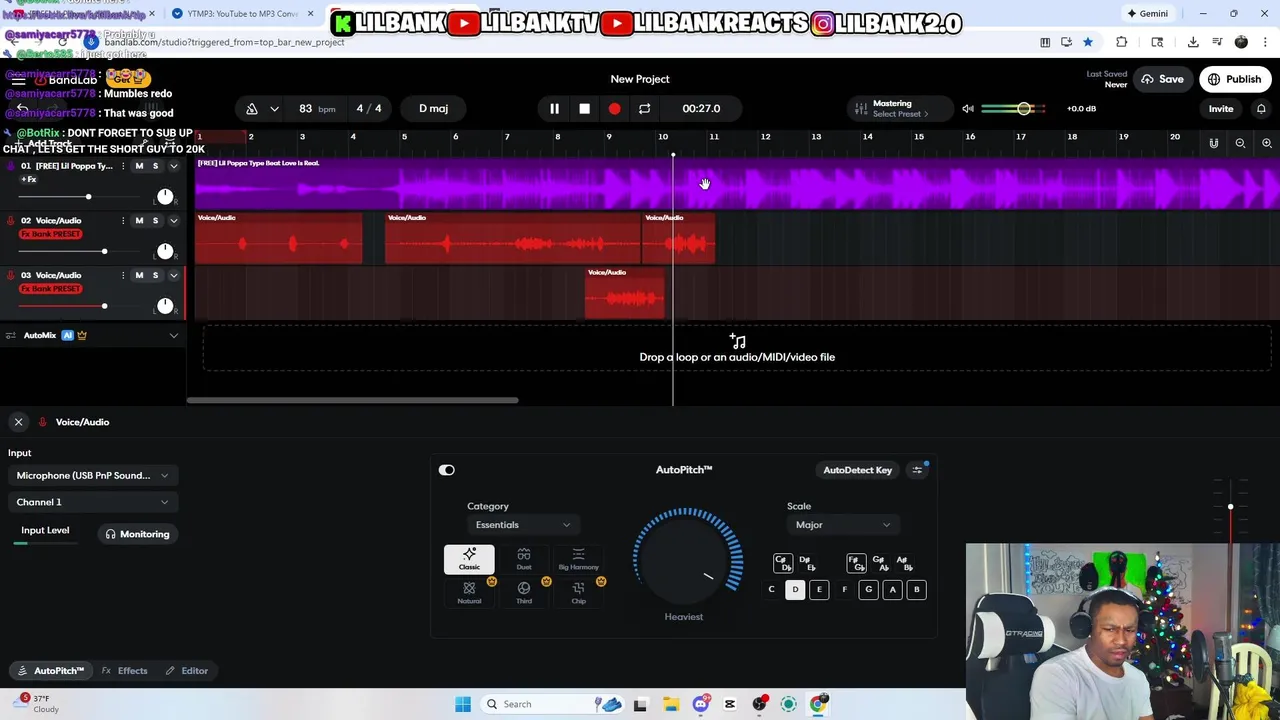Toggle the loop cycle button
Image resolution: width=1280 pixels, height=720 pixels.
tap(644, 108)
